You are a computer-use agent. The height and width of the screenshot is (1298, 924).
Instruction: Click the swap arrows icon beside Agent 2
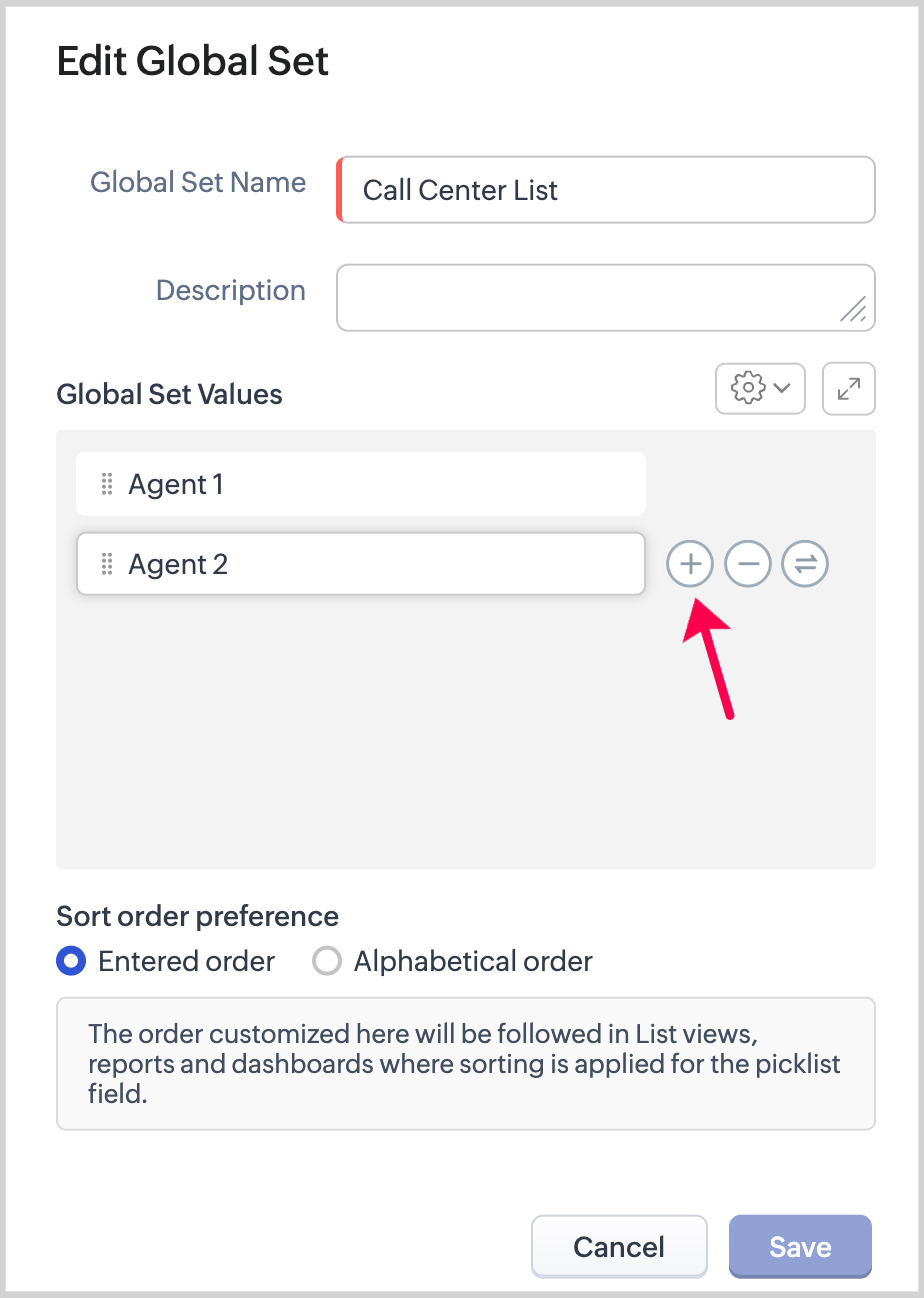[x=806, y=564]
